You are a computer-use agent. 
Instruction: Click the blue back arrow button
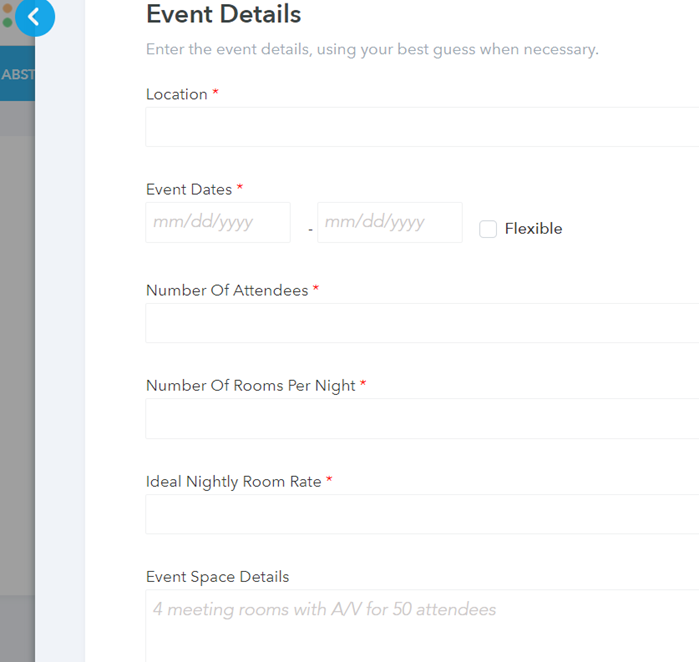pyautogui.click(x=35, y=16)
